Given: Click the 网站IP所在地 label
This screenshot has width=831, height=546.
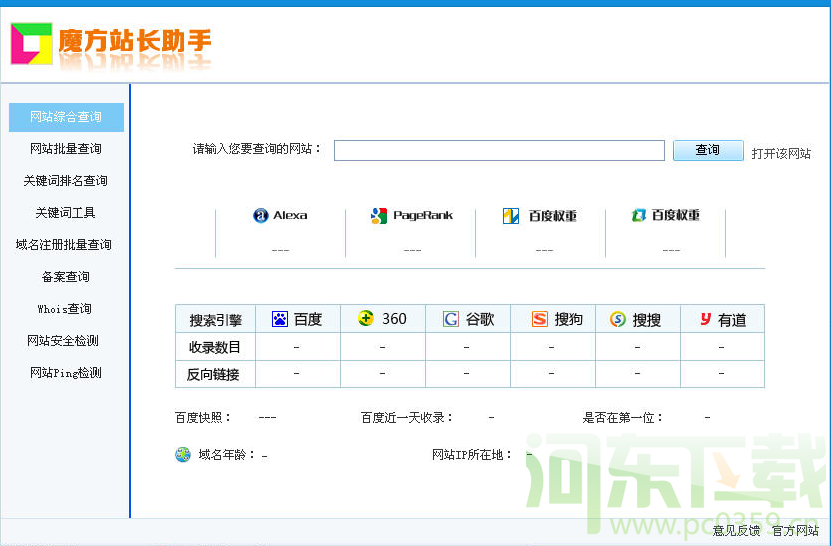Looking at the screenshot, I should click(472, 455).
